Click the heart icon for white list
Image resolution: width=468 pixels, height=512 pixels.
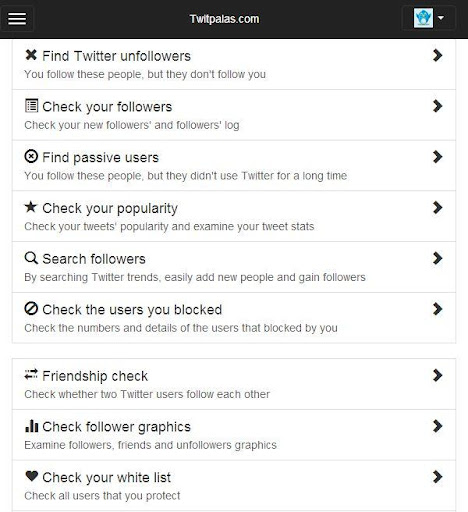(x=32, y=476)
